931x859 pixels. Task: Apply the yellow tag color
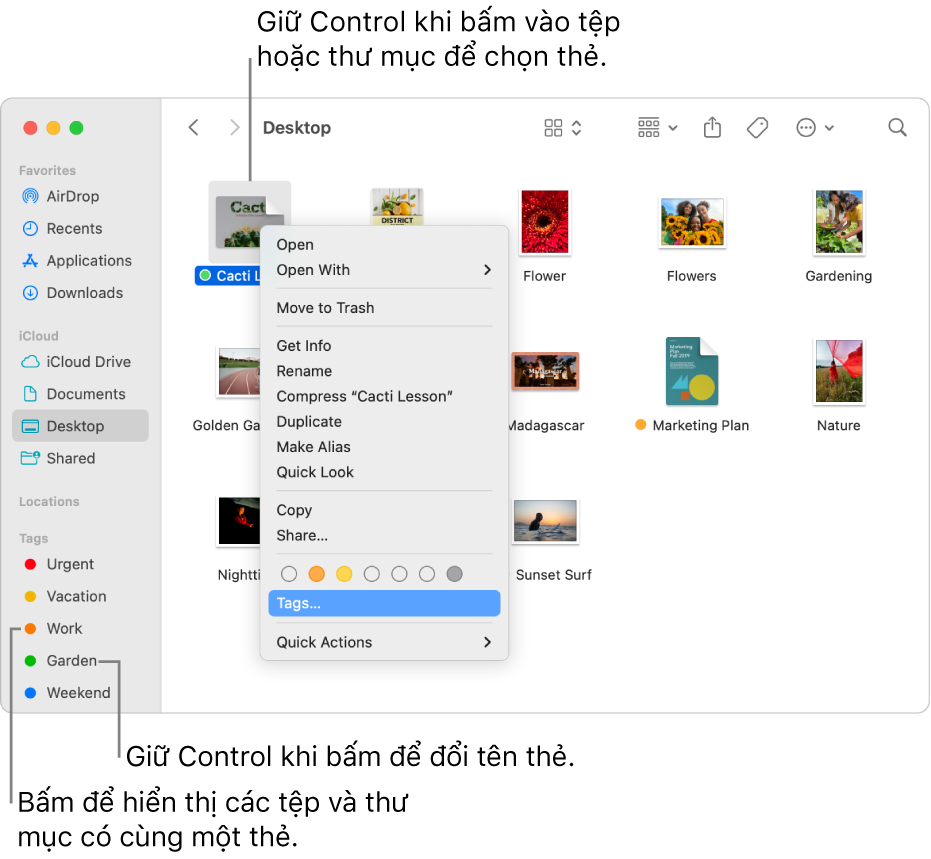(x=344, y=574)
